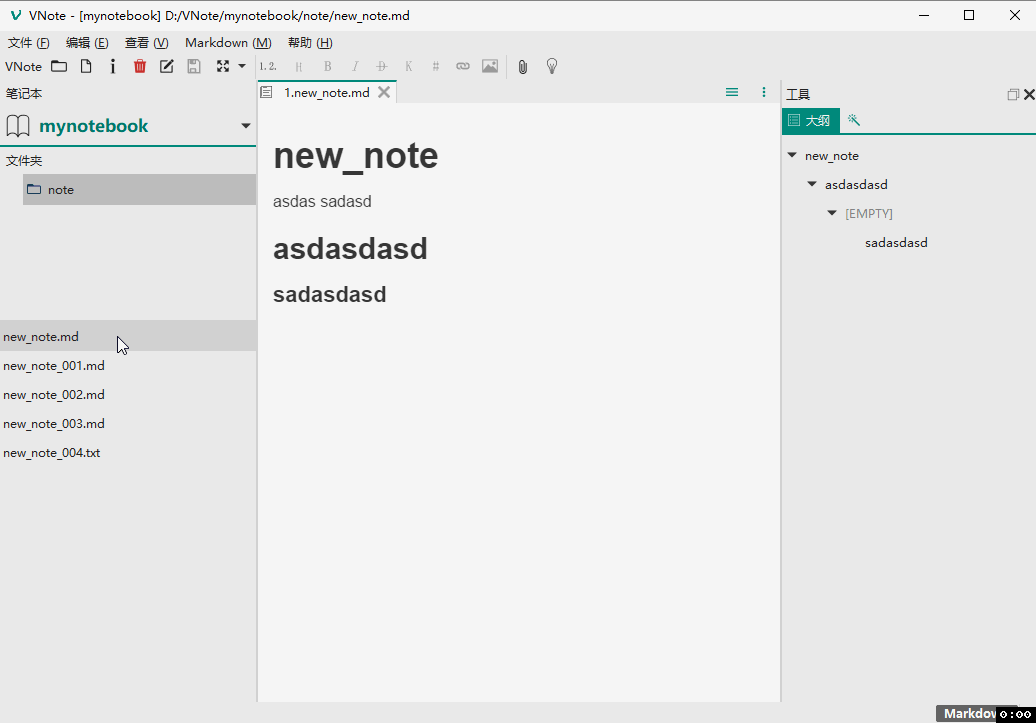Open new_note_002.md in file list
This screenshot has width=1036, height=723.
(128, 395)
